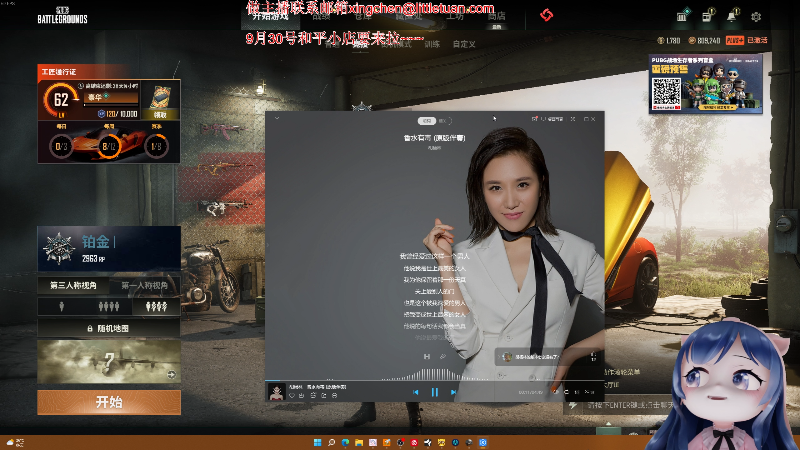Open PUBG settings gear icon

click(x=756, y=16)
